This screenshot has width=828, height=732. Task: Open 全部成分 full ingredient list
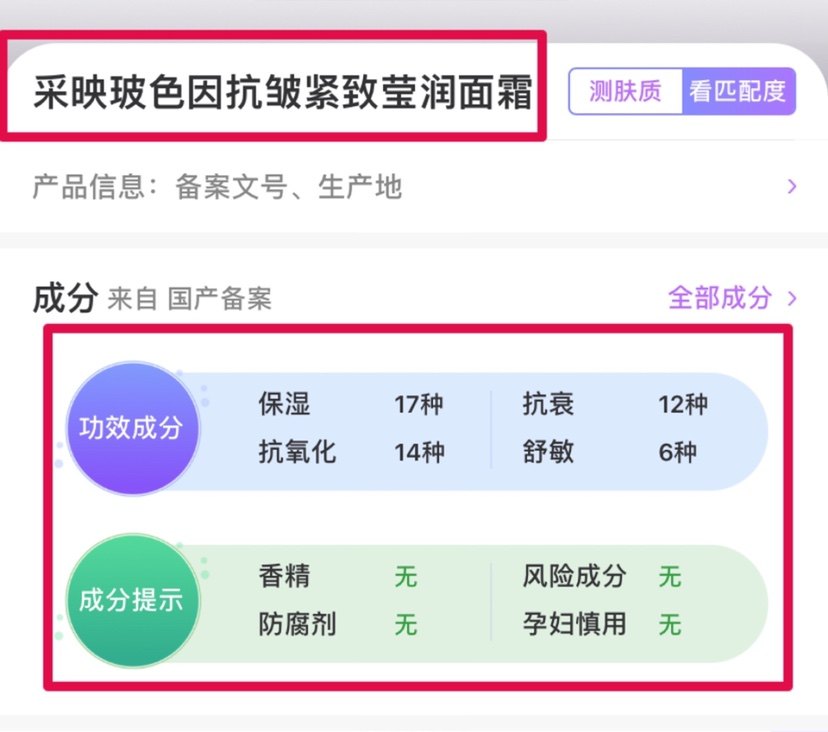(720, 298)
